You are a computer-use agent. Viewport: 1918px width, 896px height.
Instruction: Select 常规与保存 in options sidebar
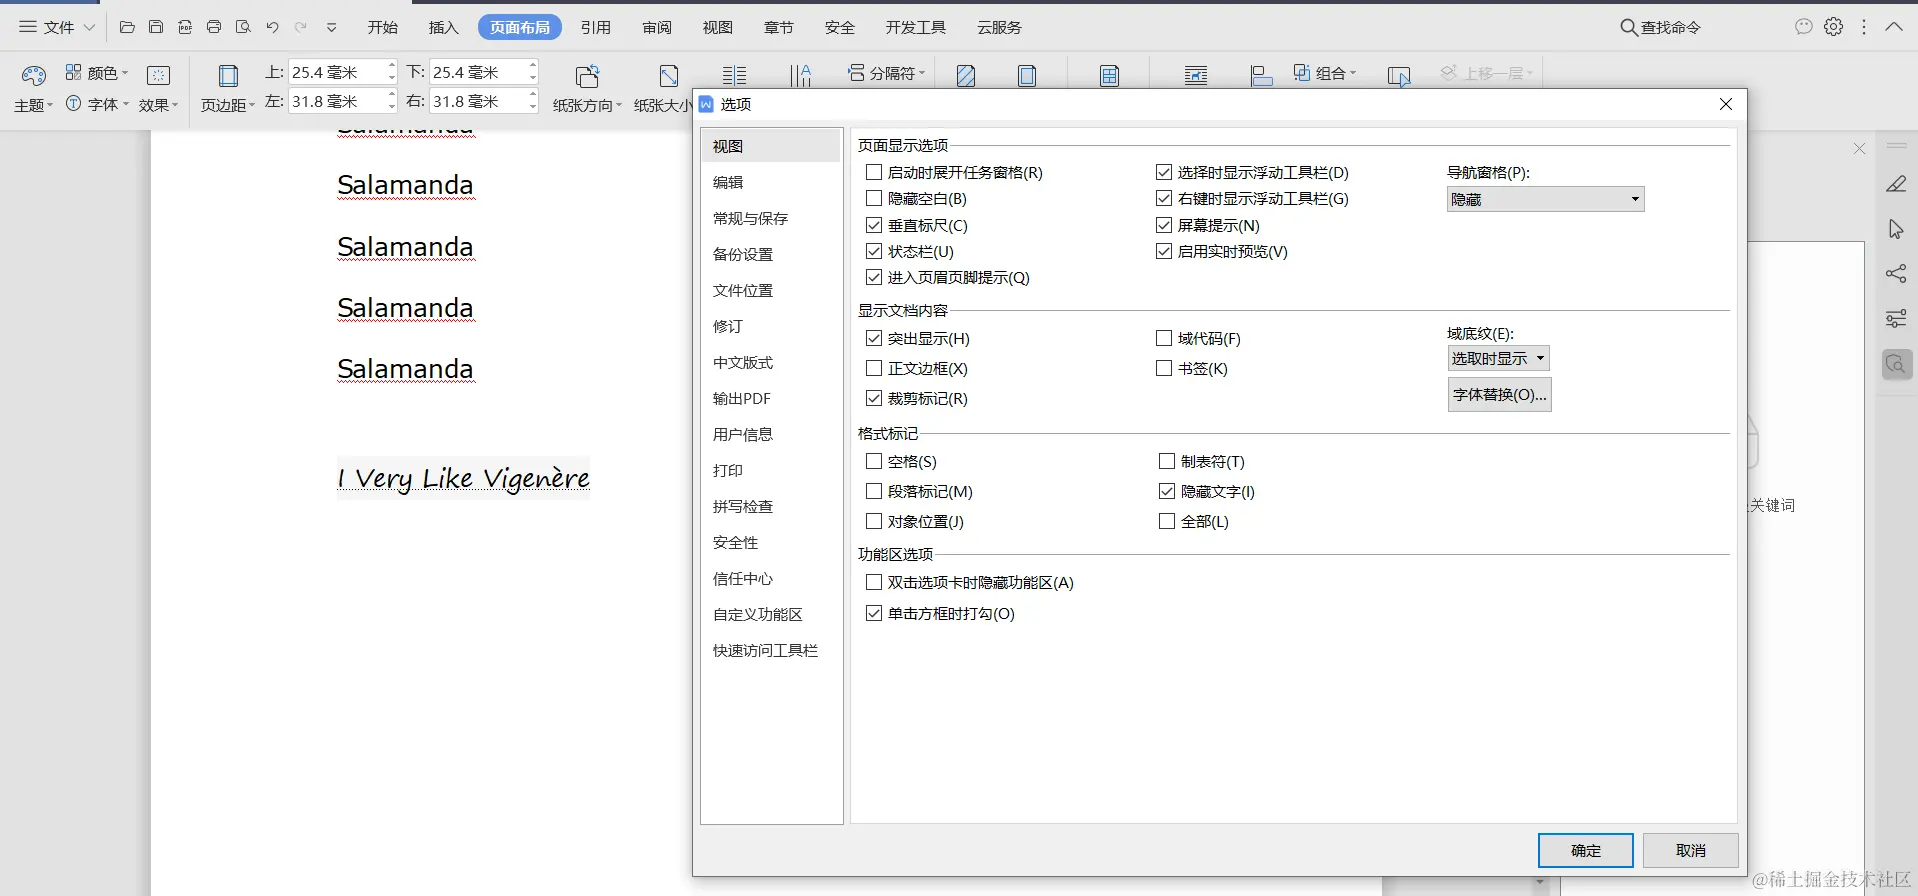point(770,218)
